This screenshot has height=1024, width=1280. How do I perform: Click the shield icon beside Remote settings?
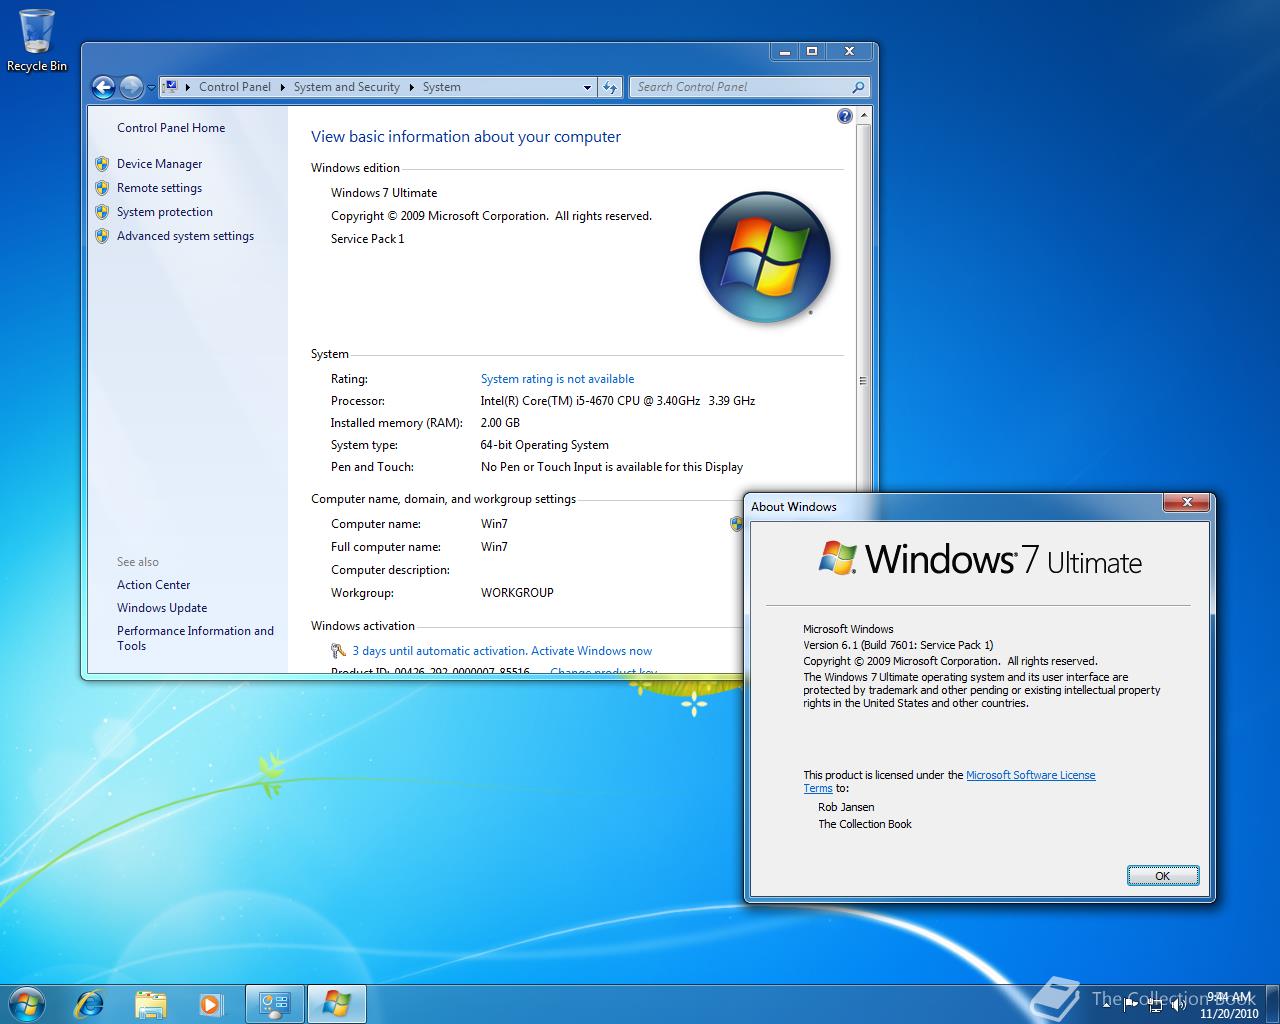[102, 188]
